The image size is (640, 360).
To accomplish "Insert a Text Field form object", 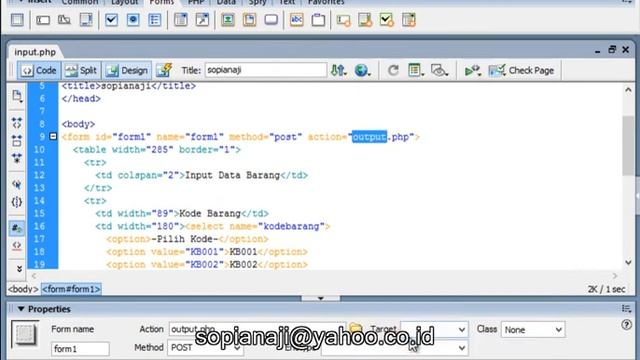I will click(43, 20).
